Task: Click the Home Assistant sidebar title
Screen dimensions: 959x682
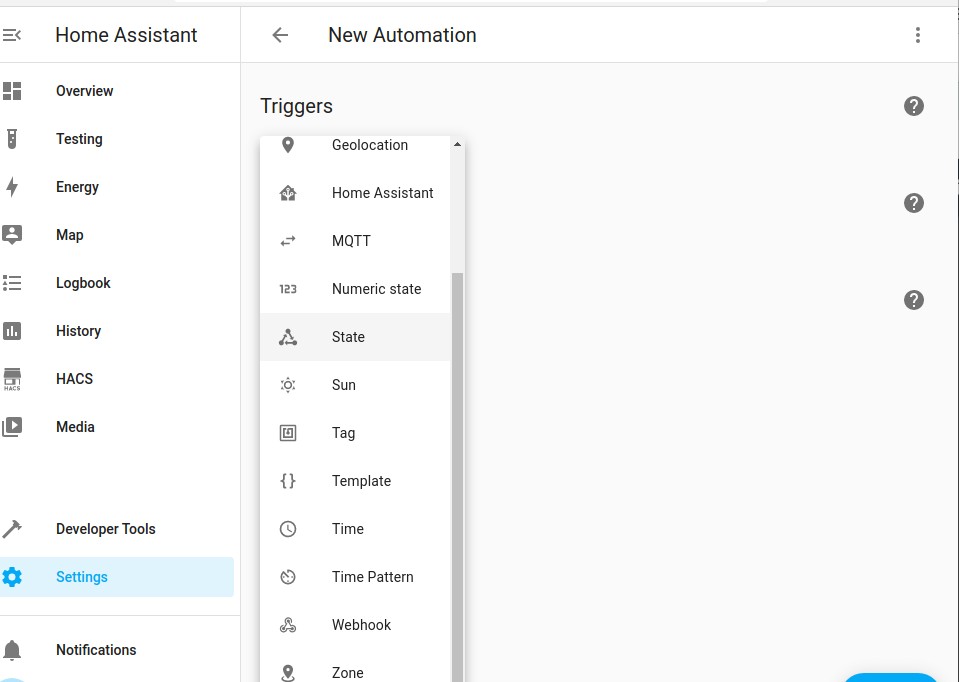Action: click(x=126, y=35)
